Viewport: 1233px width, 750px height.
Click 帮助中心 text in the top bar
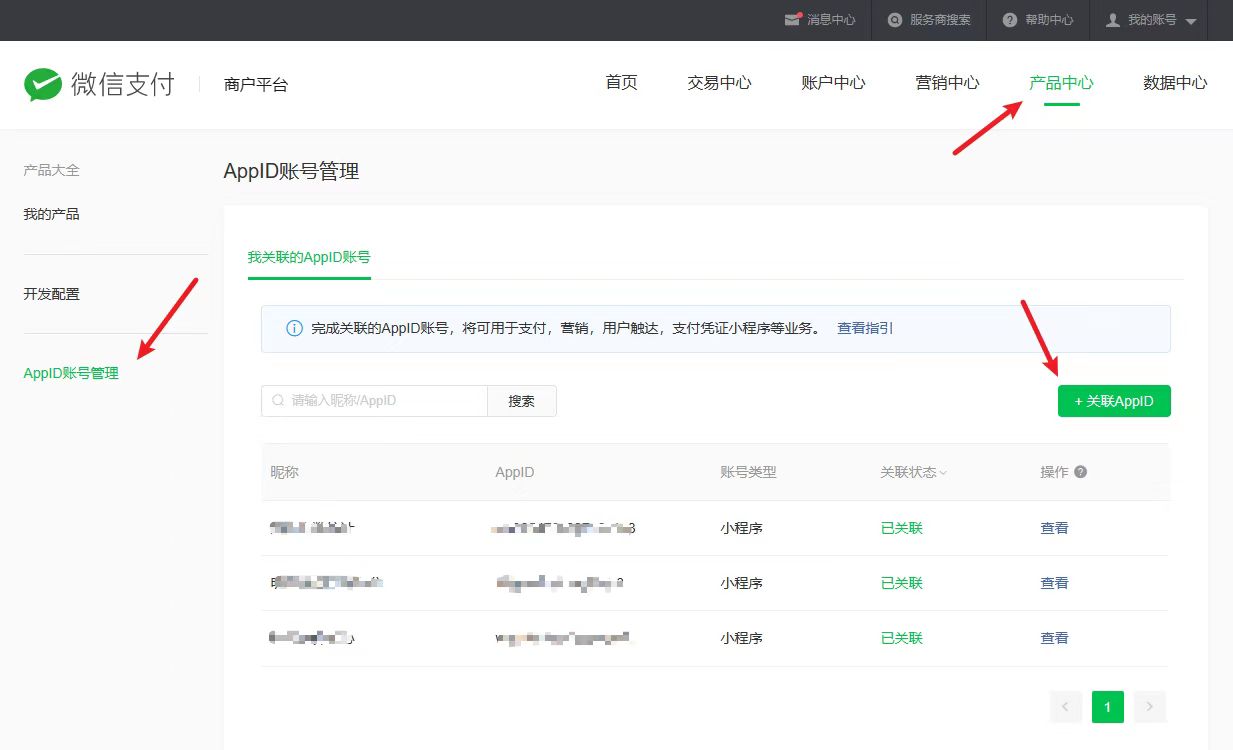[x=1049, y=20]
